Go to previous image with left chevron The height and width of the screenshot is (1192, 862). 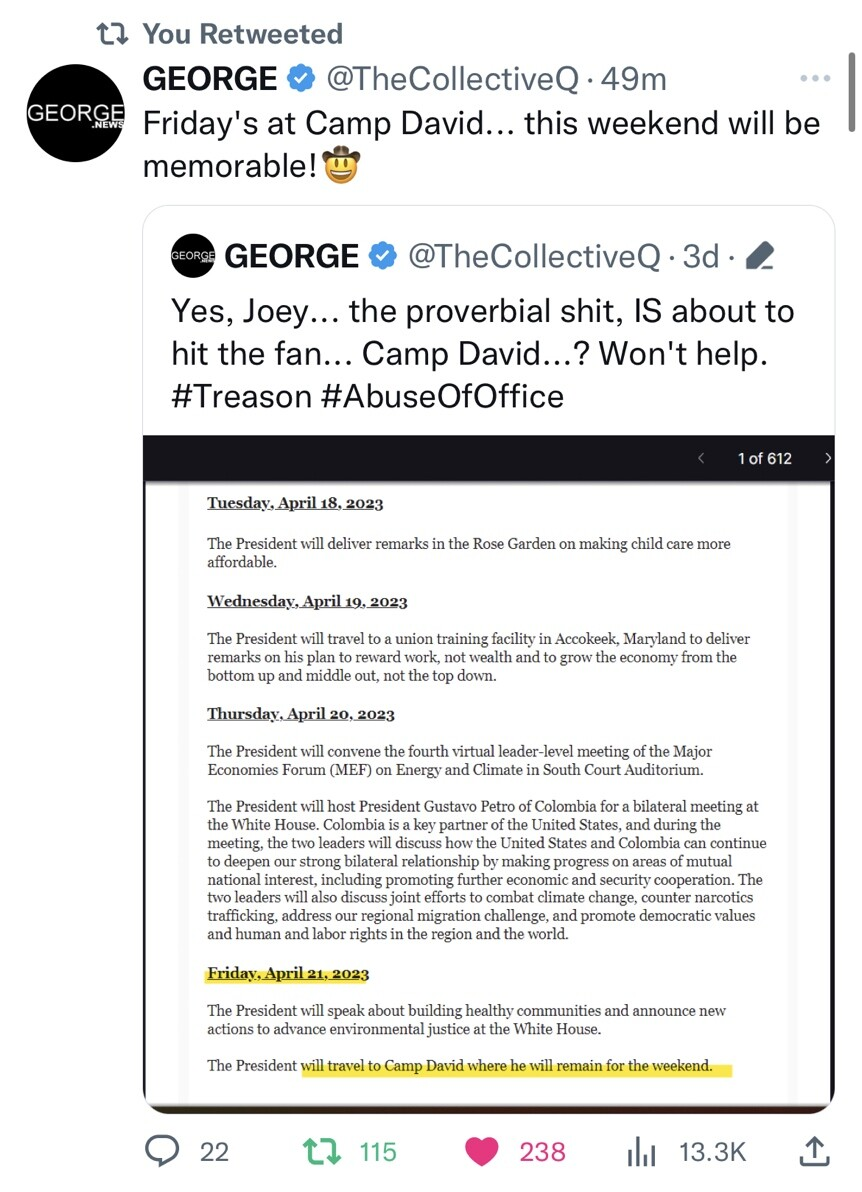click(701, 458)
